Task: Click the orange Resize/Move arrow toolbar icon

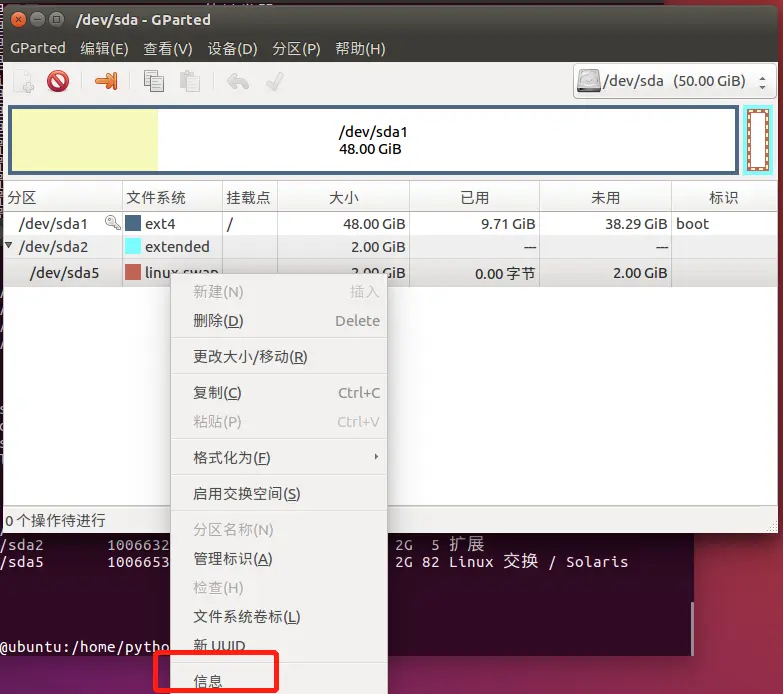Action: (106, 81)
